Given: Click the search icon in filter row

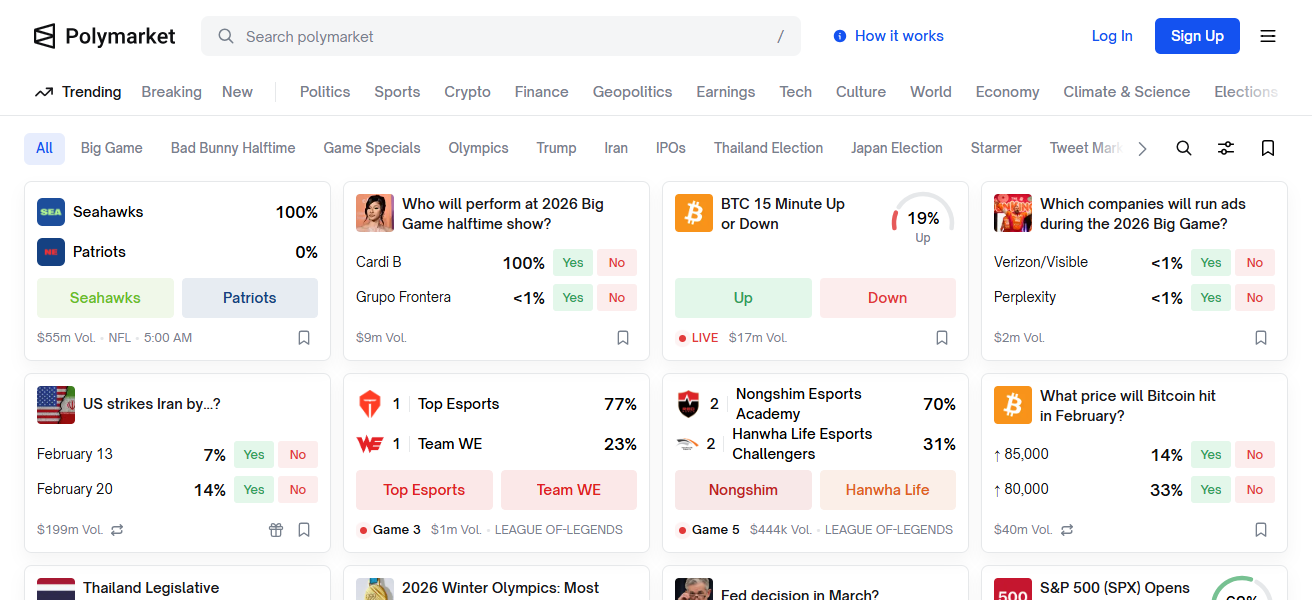Looking at the screenshot, I should [1184, 148].
